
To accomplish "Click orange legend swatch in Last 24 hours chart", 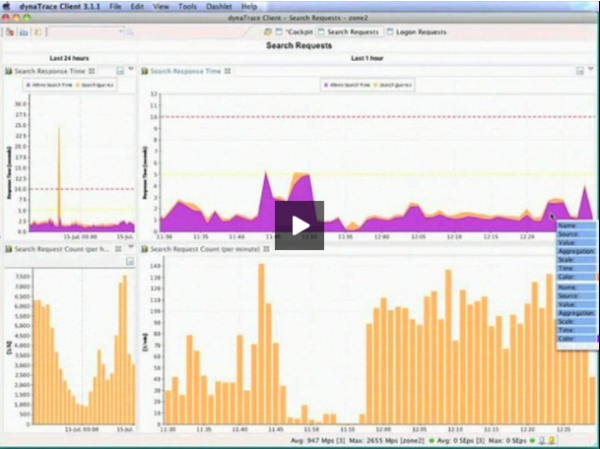I will 78,85.
